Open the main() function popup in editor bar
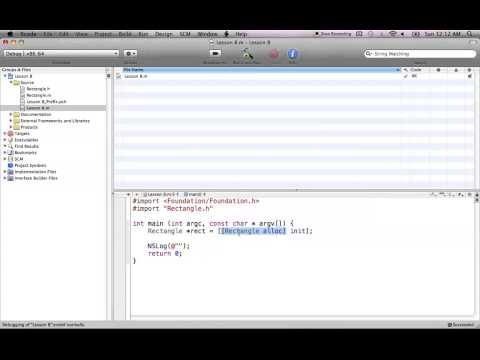The width and height of the screenshot is (480, 360). point(194,194)
